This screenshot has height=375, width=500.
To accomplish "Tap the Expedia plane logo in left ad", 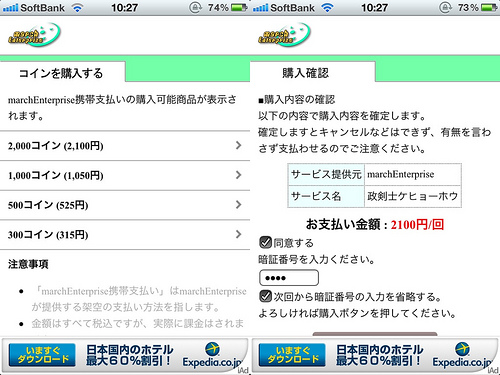I will (212, 349).
